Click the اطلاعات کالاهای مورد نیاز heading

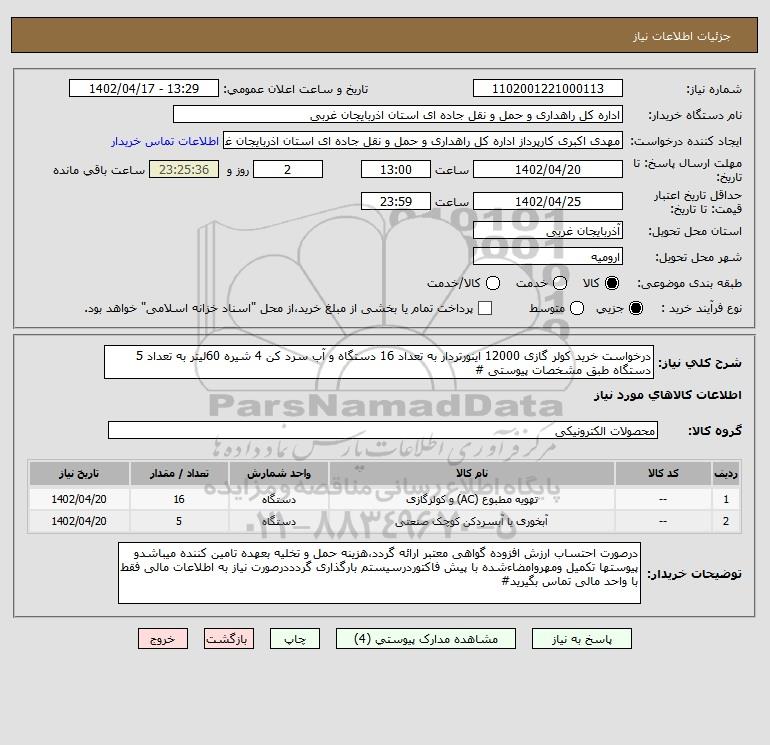point(668,395)
